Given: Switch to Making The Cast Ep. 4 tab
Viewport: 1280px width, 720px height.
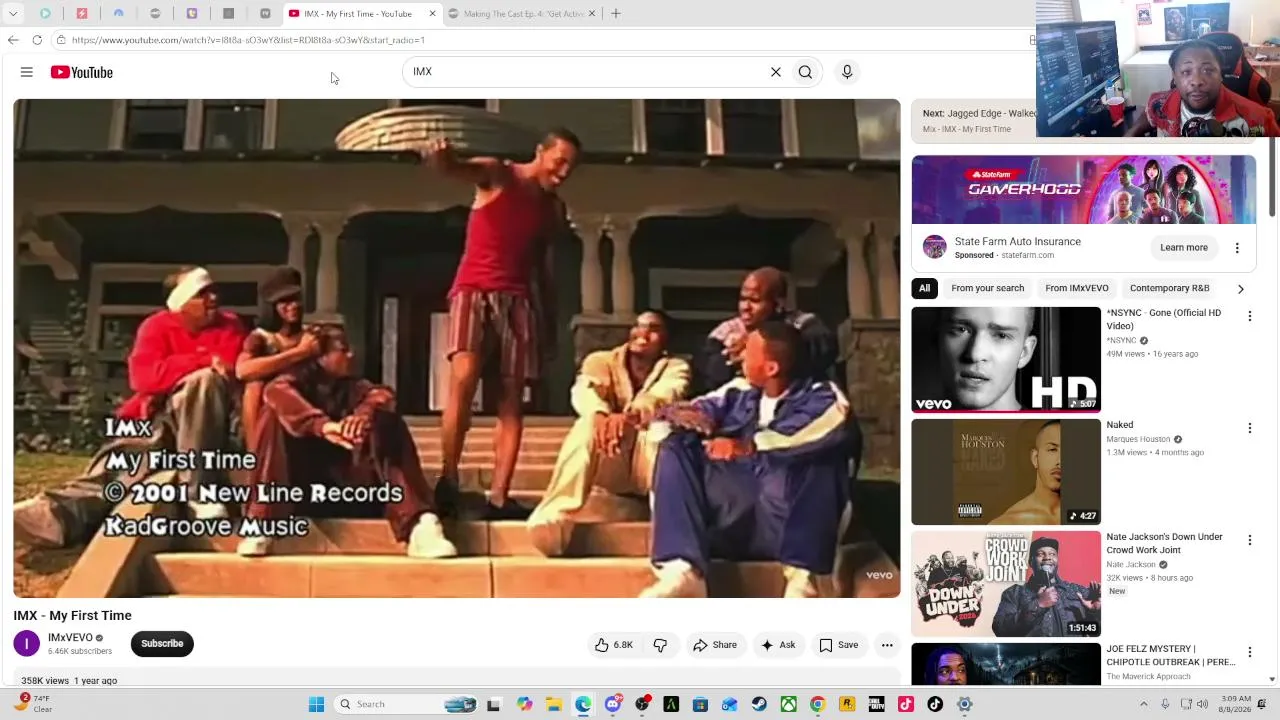Looking at the screenshot, I should [523, 14].
